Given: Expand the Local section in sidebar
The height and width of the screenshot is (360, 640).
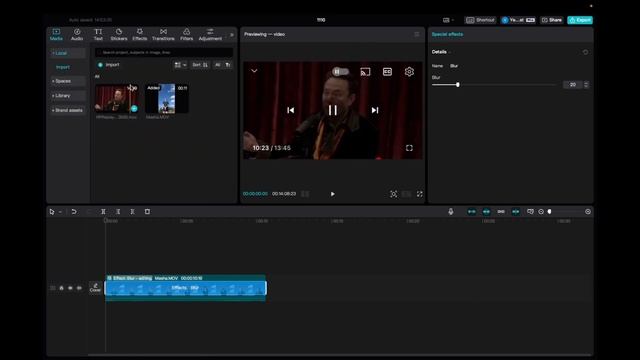Looking at the screenshot, I should point(68,53).
